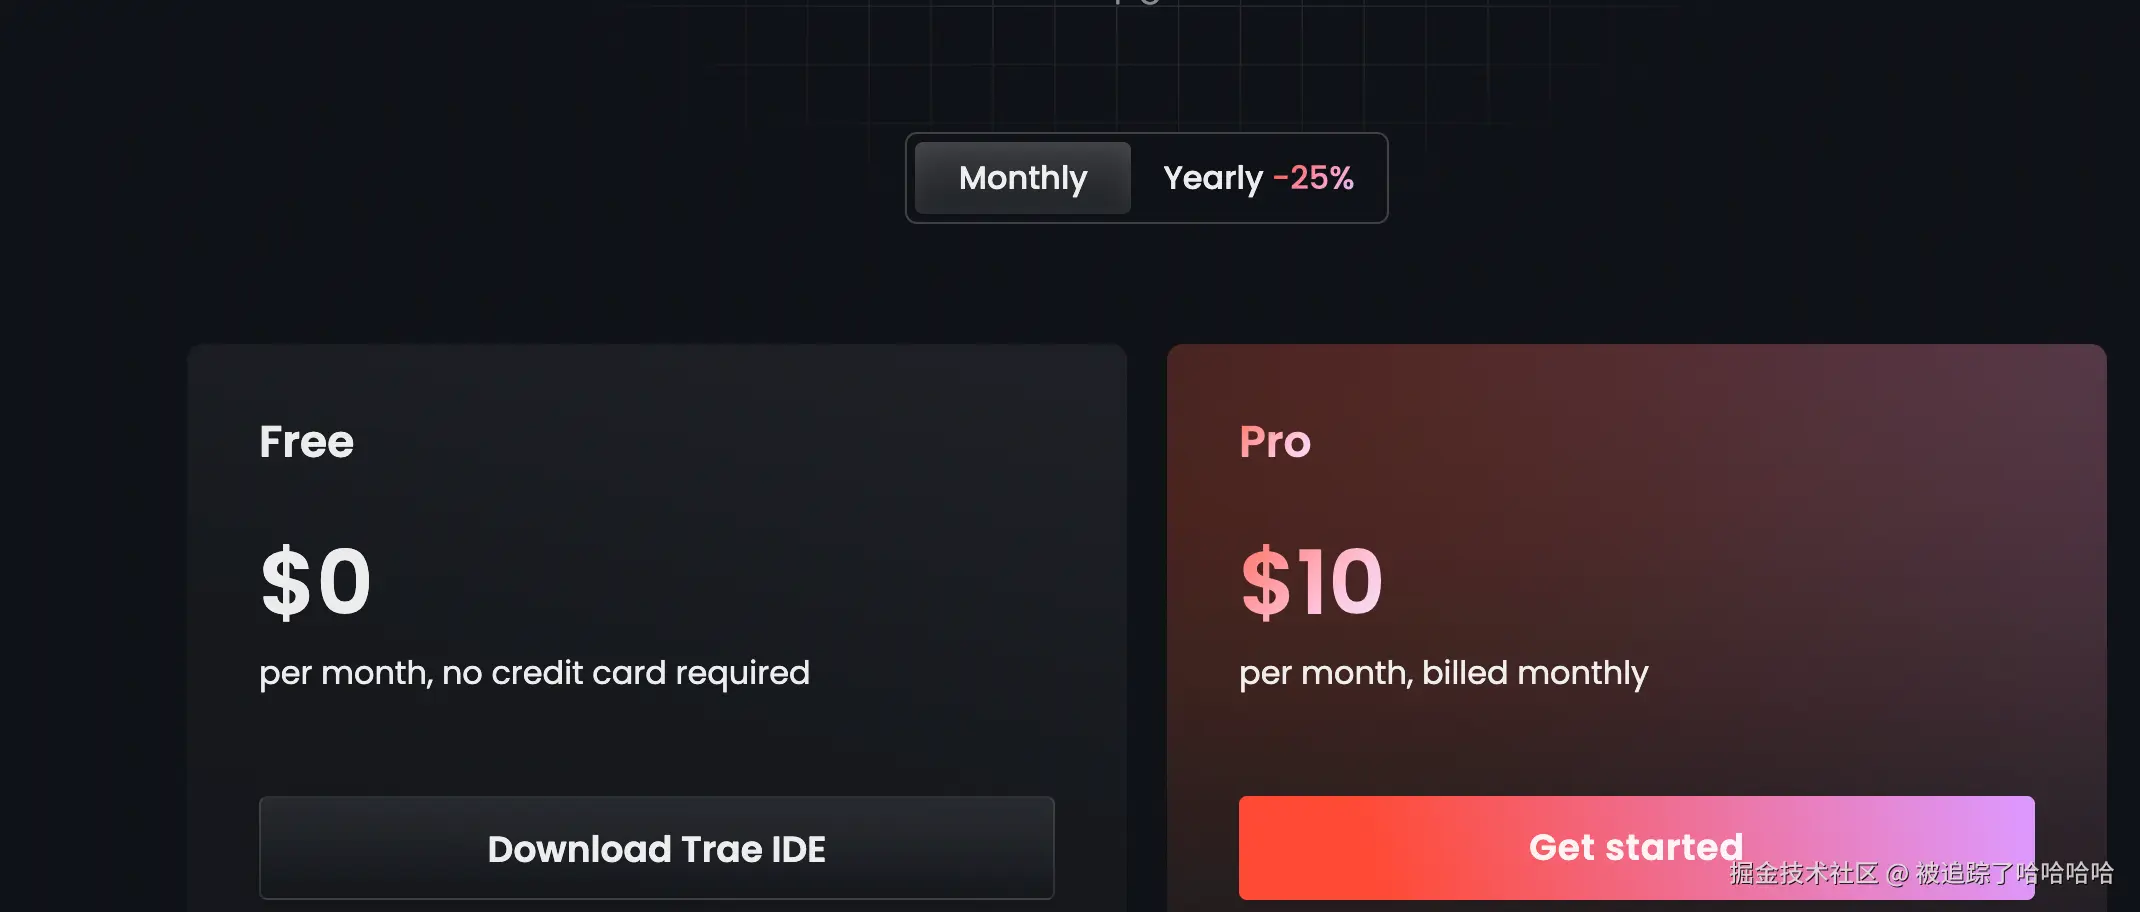Viewport: 2140px width, 912px height.
Task: Click 'per month, billed monthly' text
Action: pyautogui.click(x=1443, y=673)
